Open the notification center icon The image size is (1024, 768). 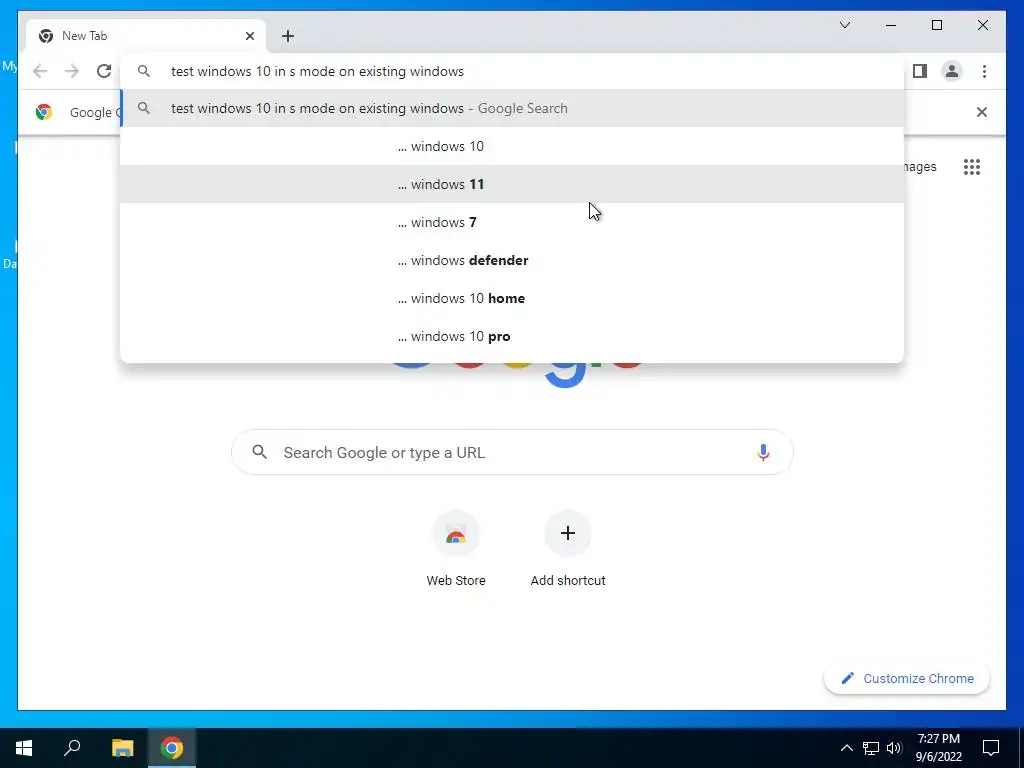(x=991, y=748)
